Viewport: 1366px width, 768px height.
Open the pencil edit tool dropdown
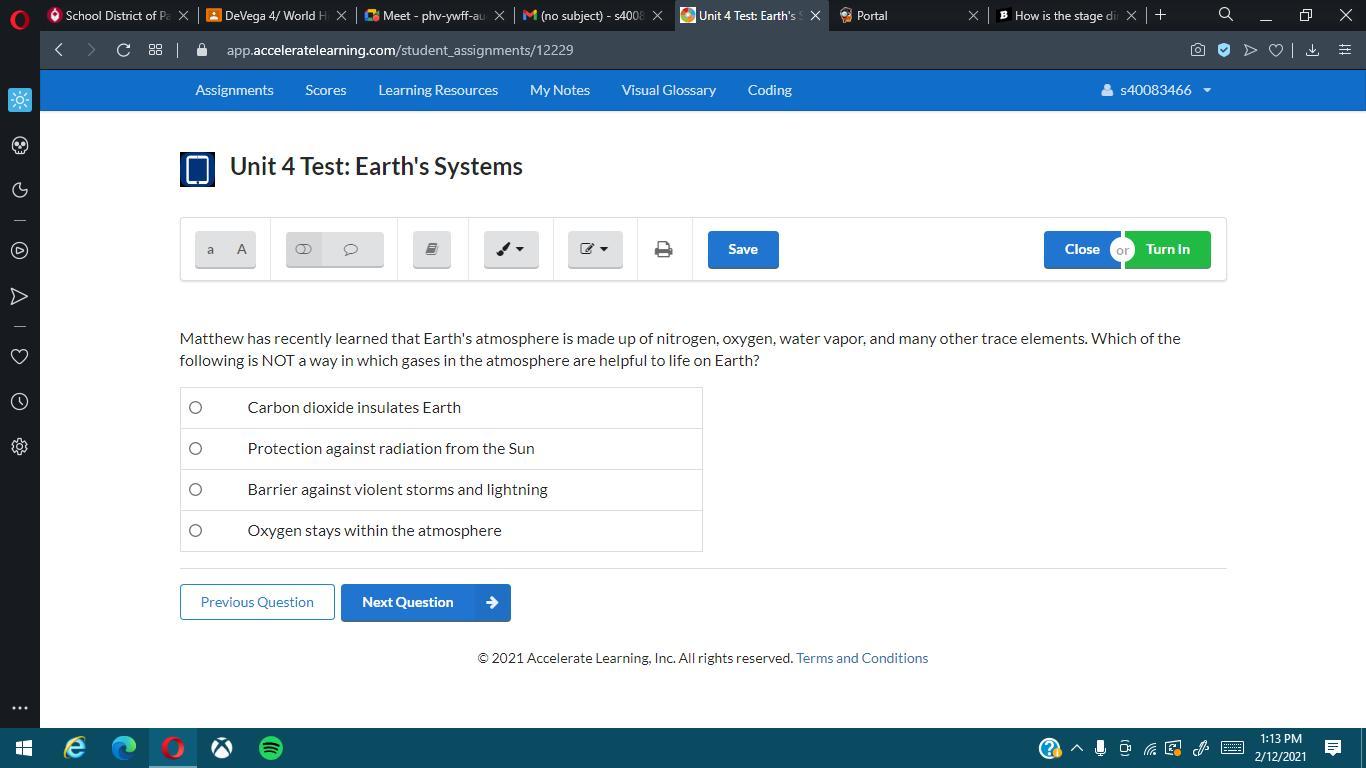coord(595,249)
